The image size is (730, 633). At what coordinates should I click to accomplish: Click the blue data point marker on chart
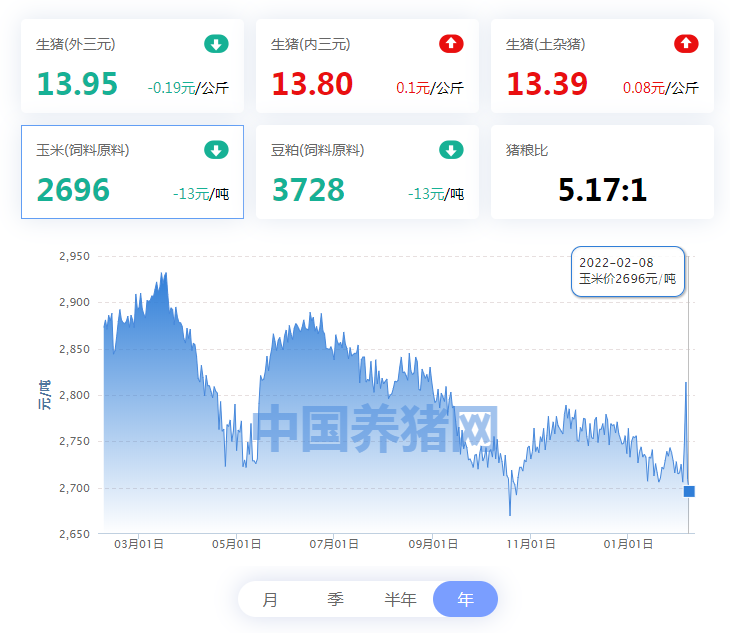pyautogui.click(x=689, y=491)
